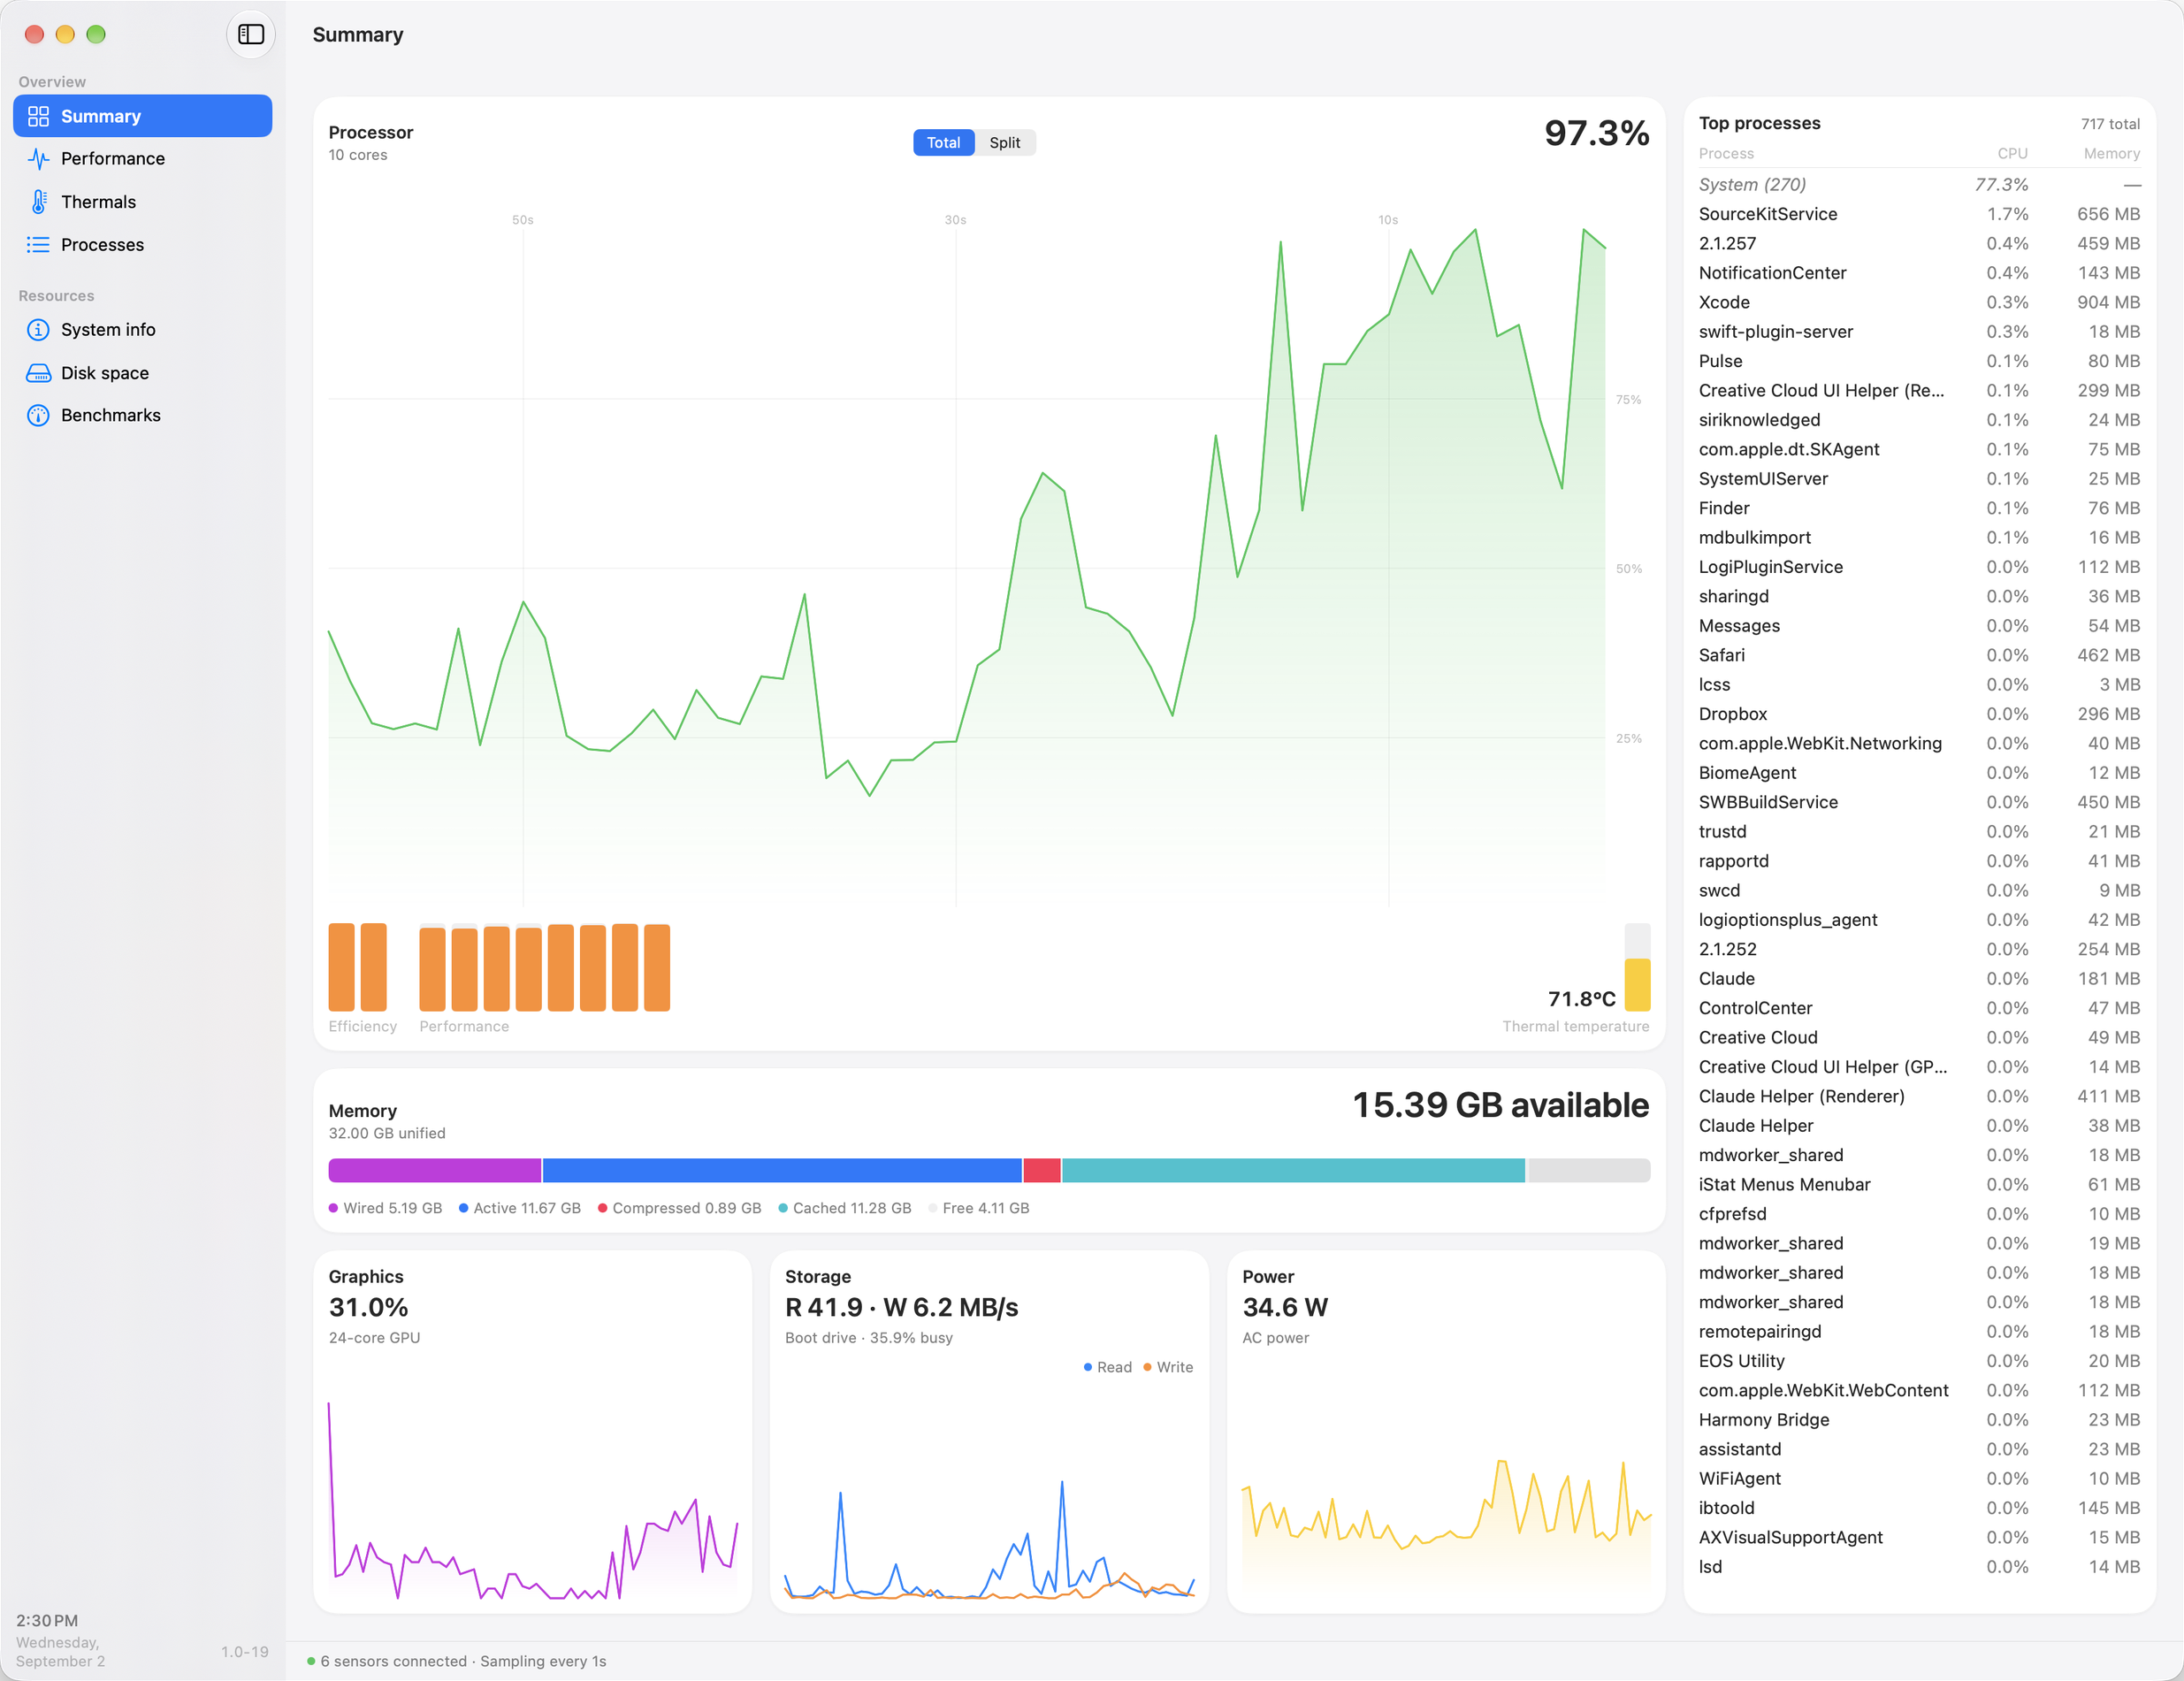This screenshot has height=1681, width=2184.
Task: Select the siriknowledged process row
Action: [1919, 420]
